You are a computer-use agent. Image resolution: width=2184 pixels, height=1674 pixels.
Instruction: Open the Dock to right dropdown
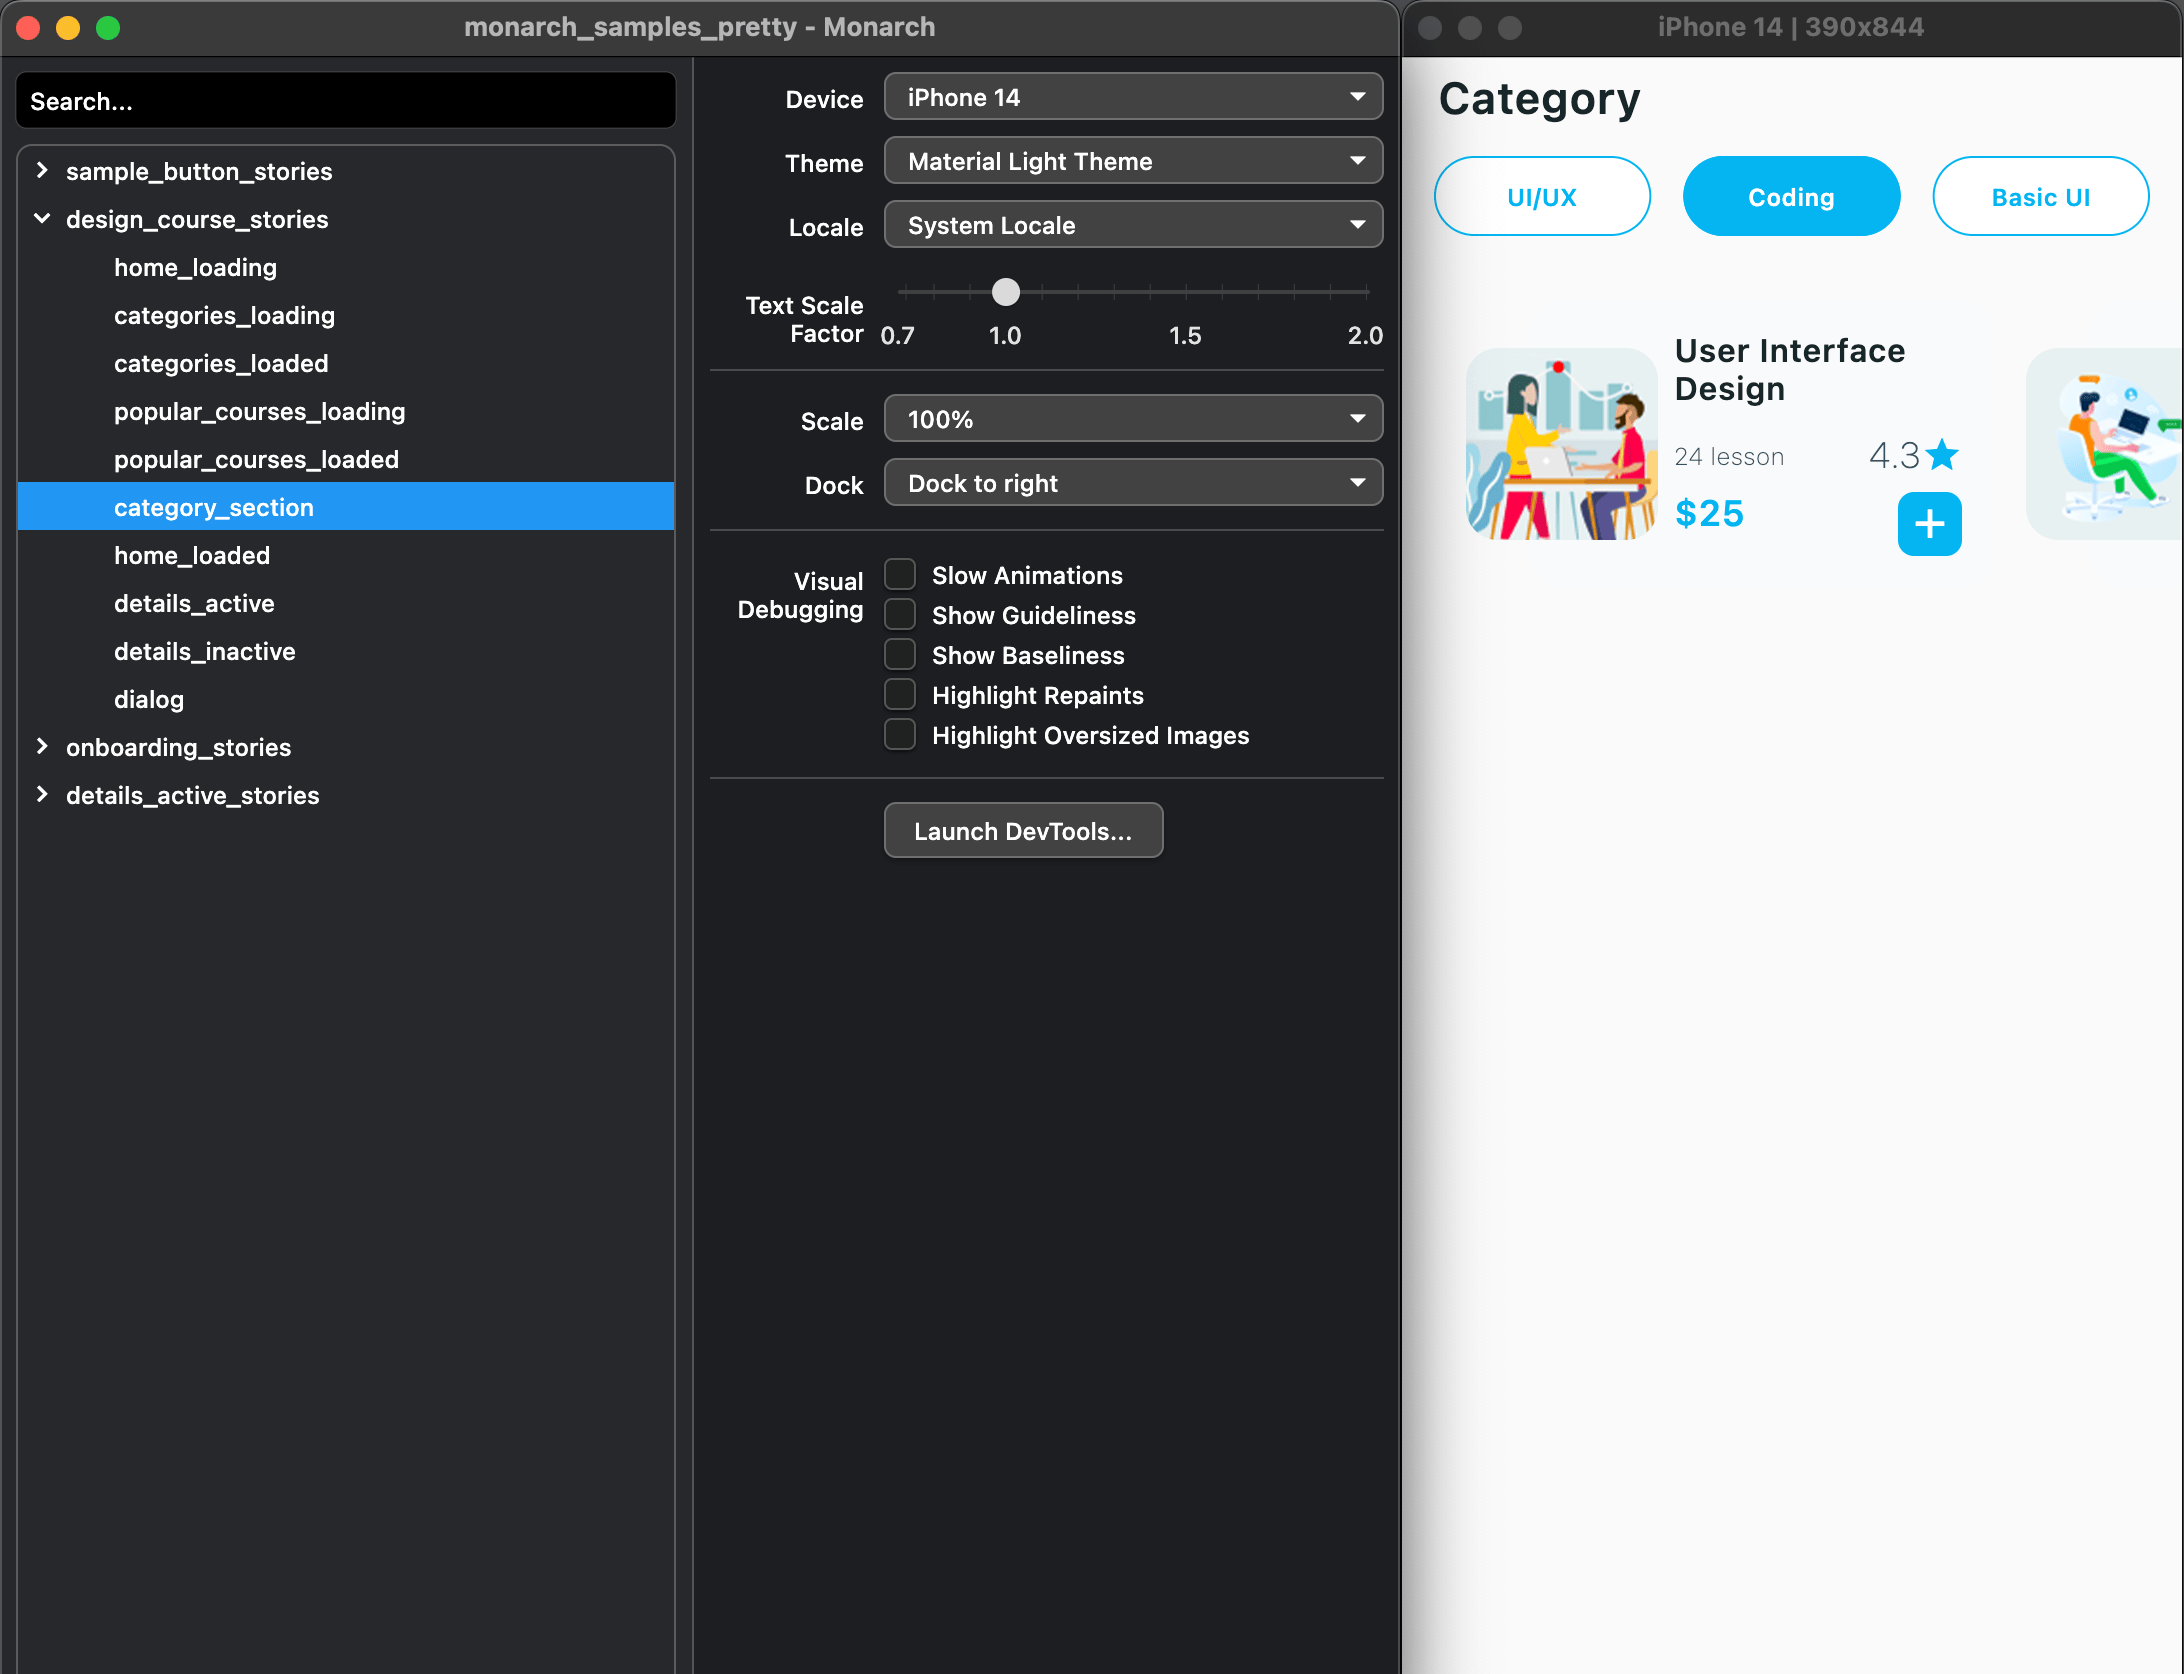[x=1133, y=484]
